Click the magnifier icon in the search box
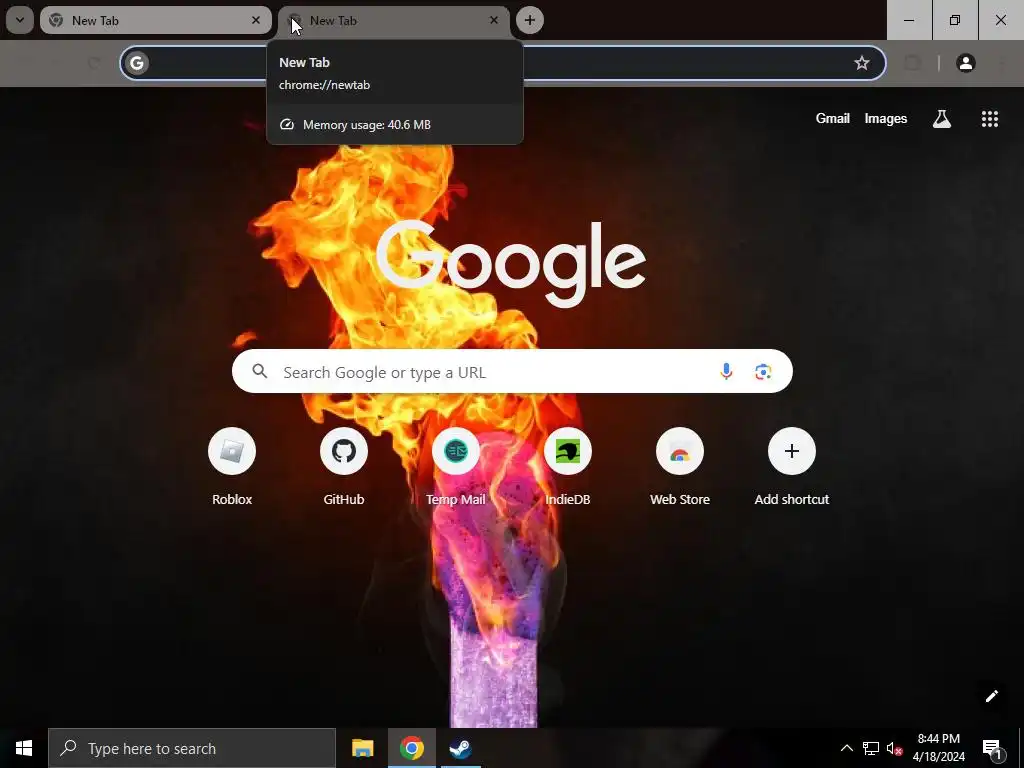 click(260, 371)
